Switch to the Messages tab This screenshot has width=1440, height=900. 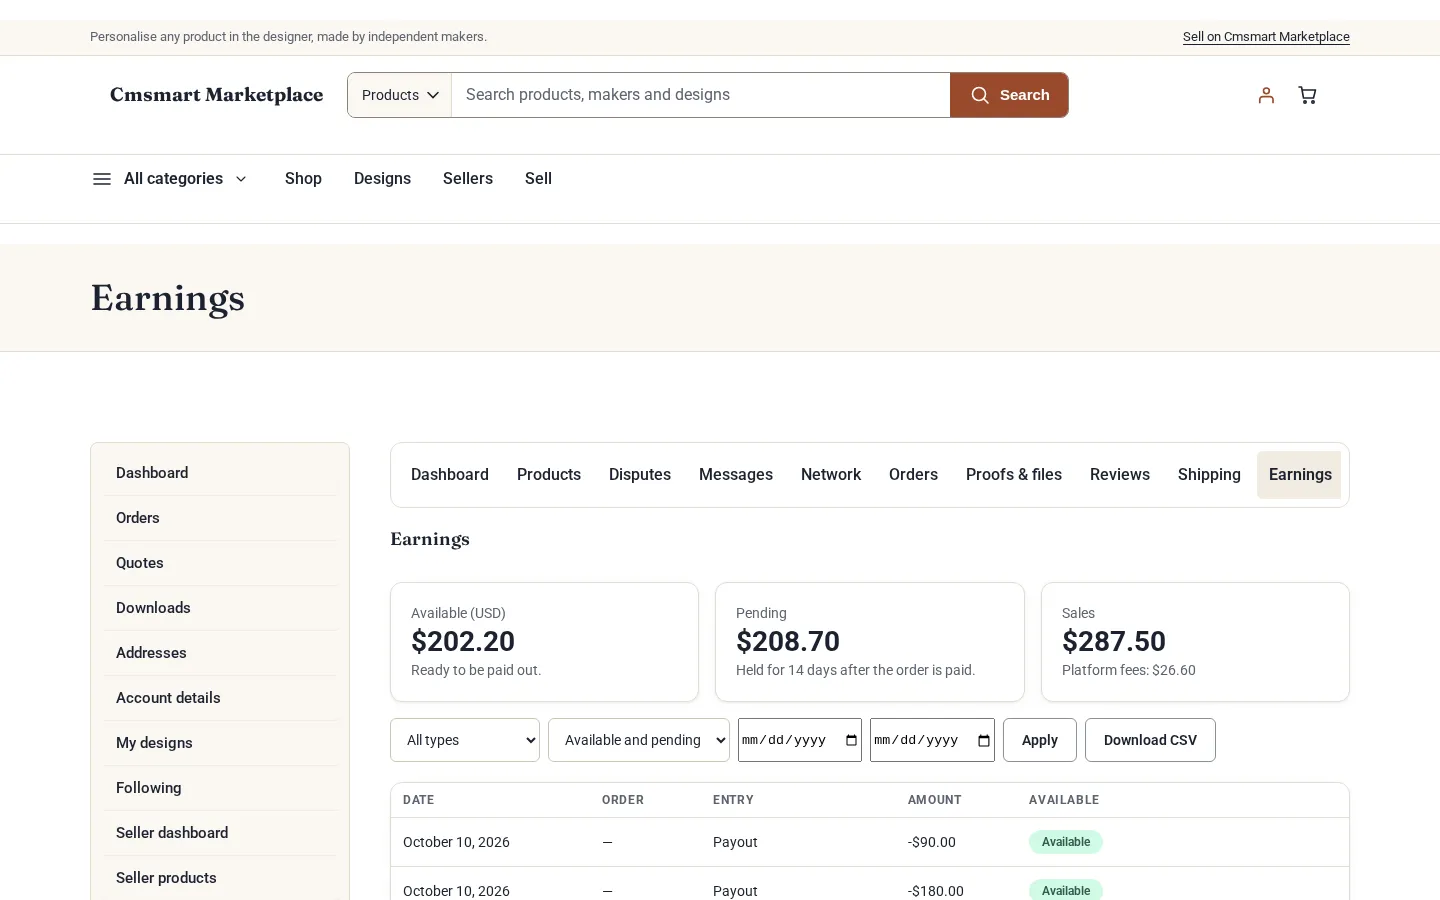(736, 475)
